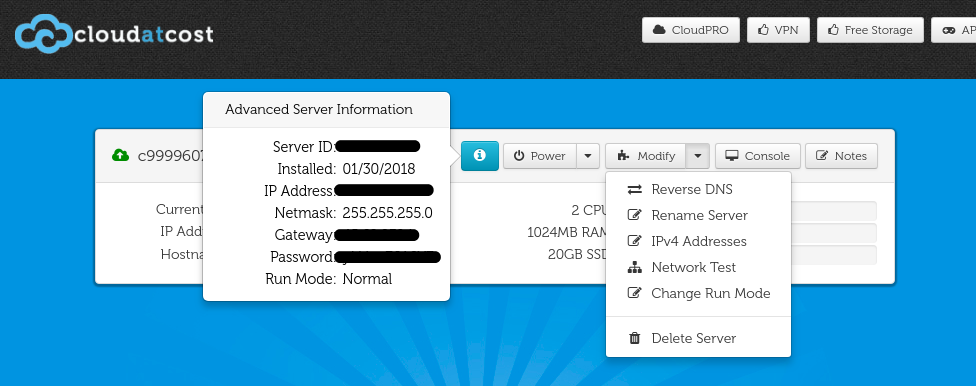Viewport: 976px width, 386px height.
Task: Click the 1024MB RAM text
Action: pyautogui.click(x=566, y=233)
